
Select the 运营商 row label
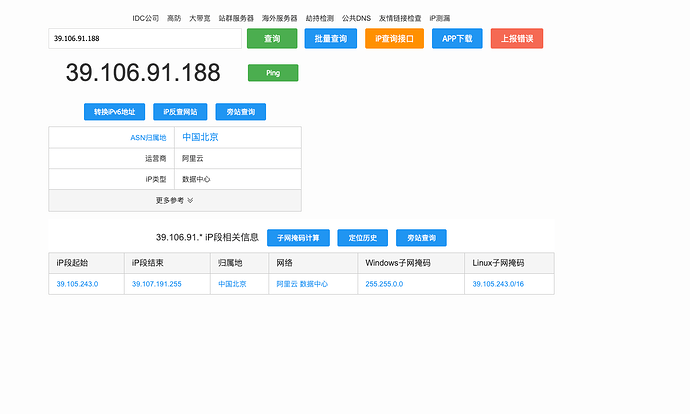pos(156,158)
